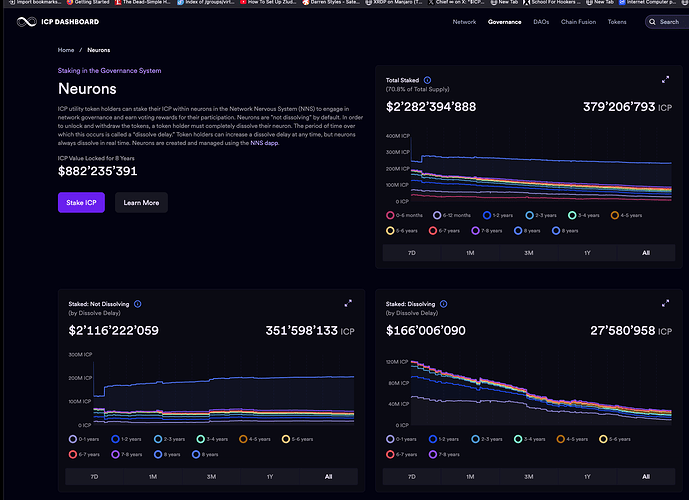Toggle 7-8 years series in Not Dissolving chart

tap(127, 454)
